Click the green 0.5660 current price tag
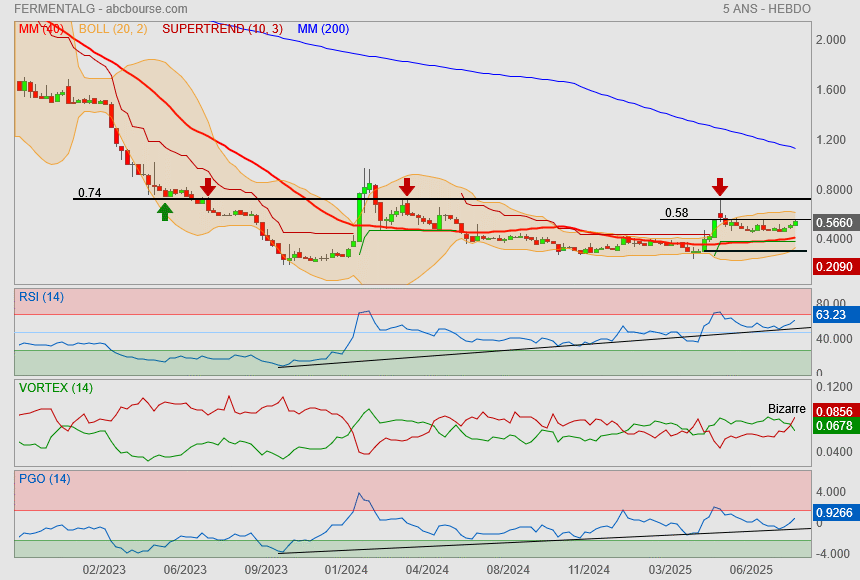Viewport: 860px width, 580px height. [834, 223]
